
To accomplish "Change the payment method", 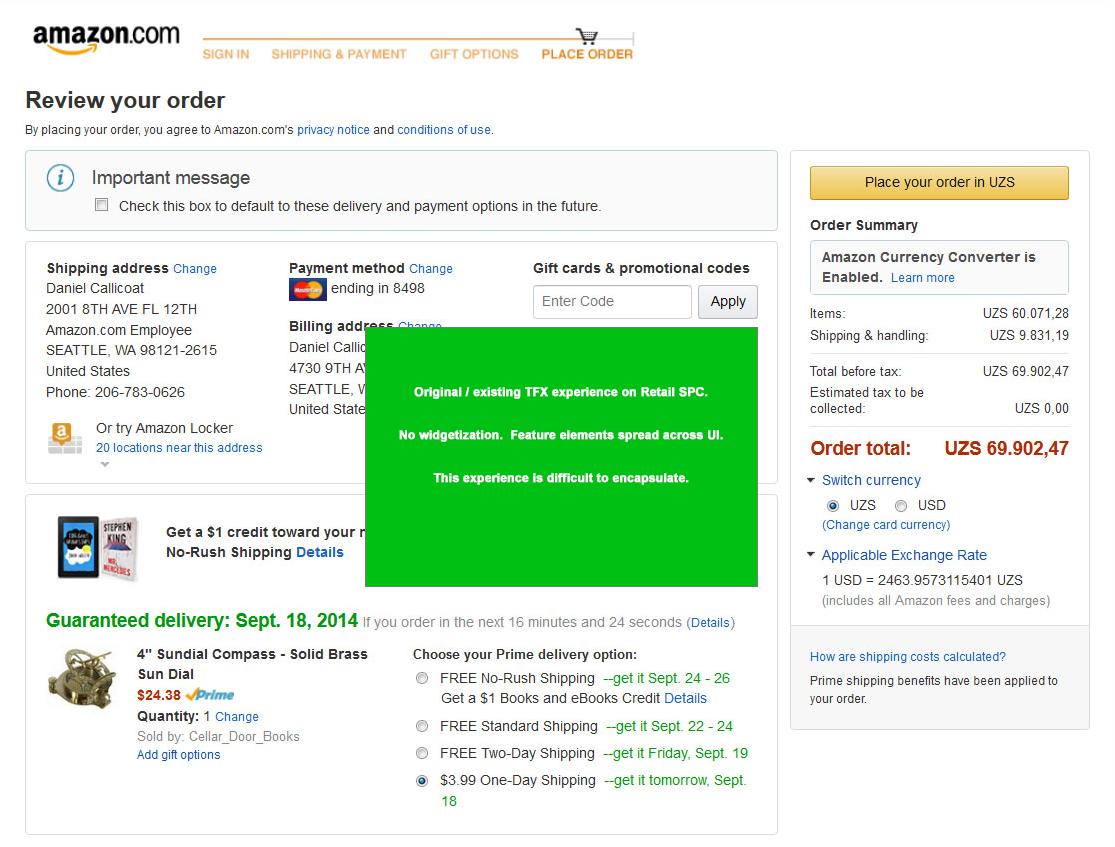I will pos(431,269).
